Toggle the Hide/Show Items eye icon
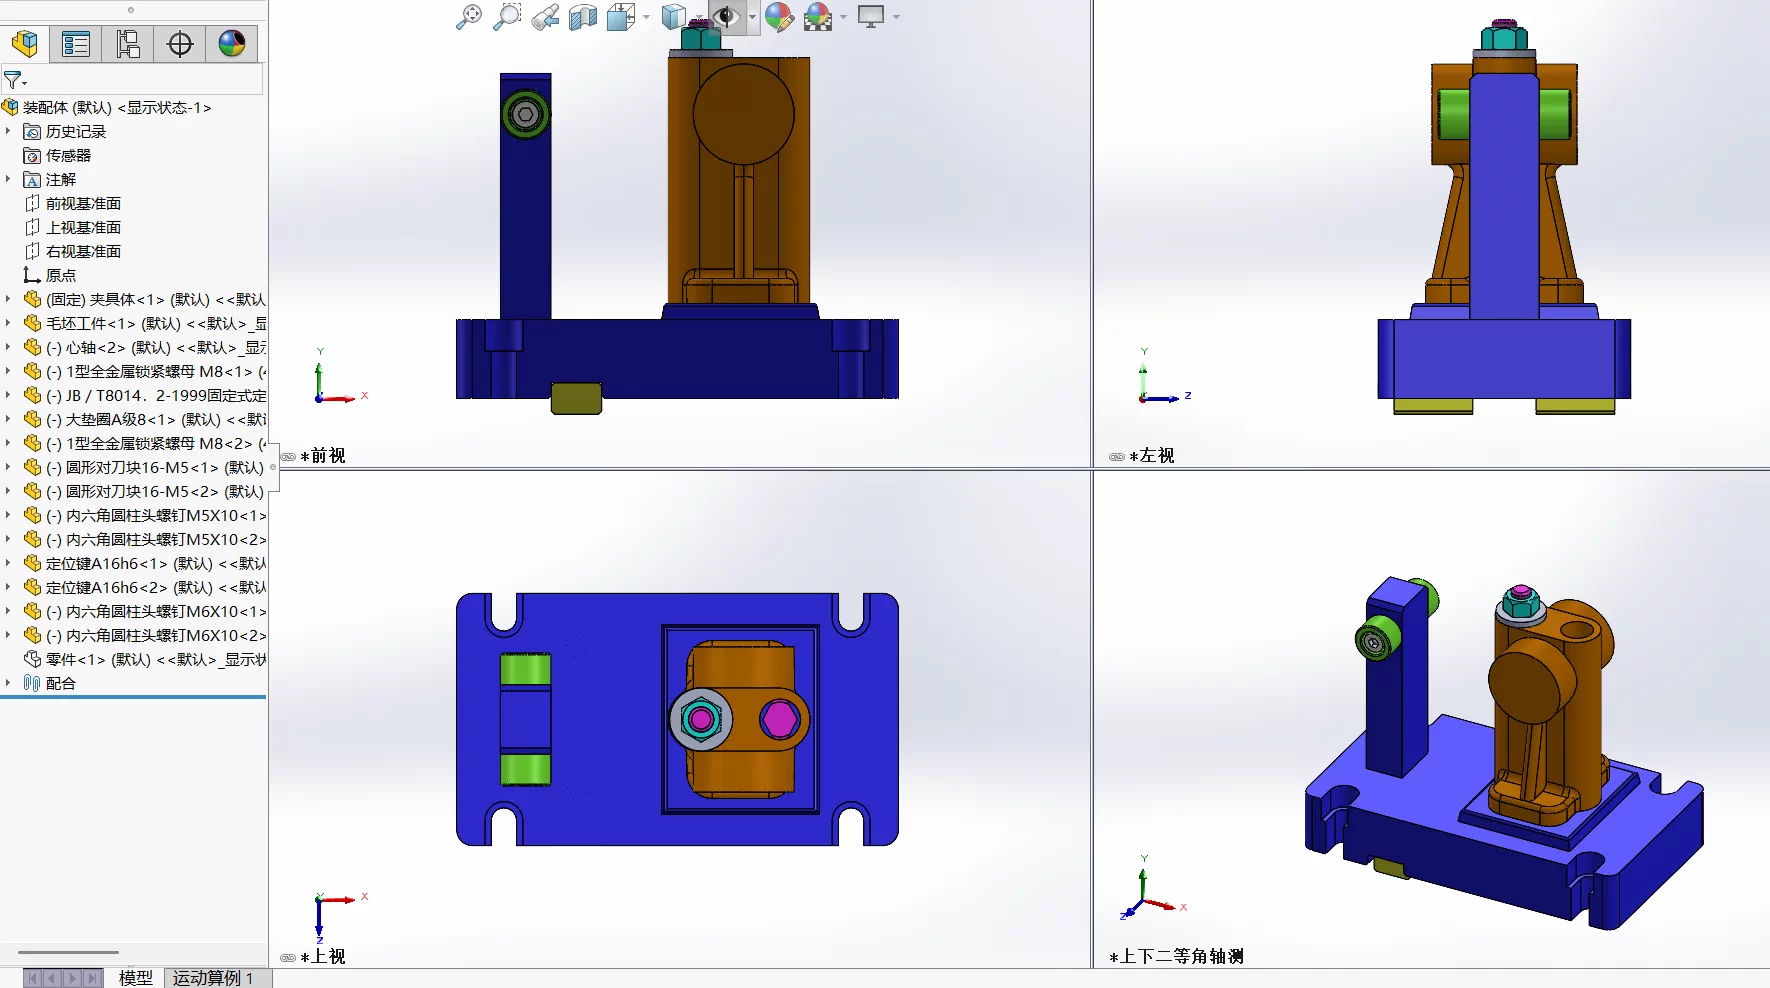 click(727, 17)
